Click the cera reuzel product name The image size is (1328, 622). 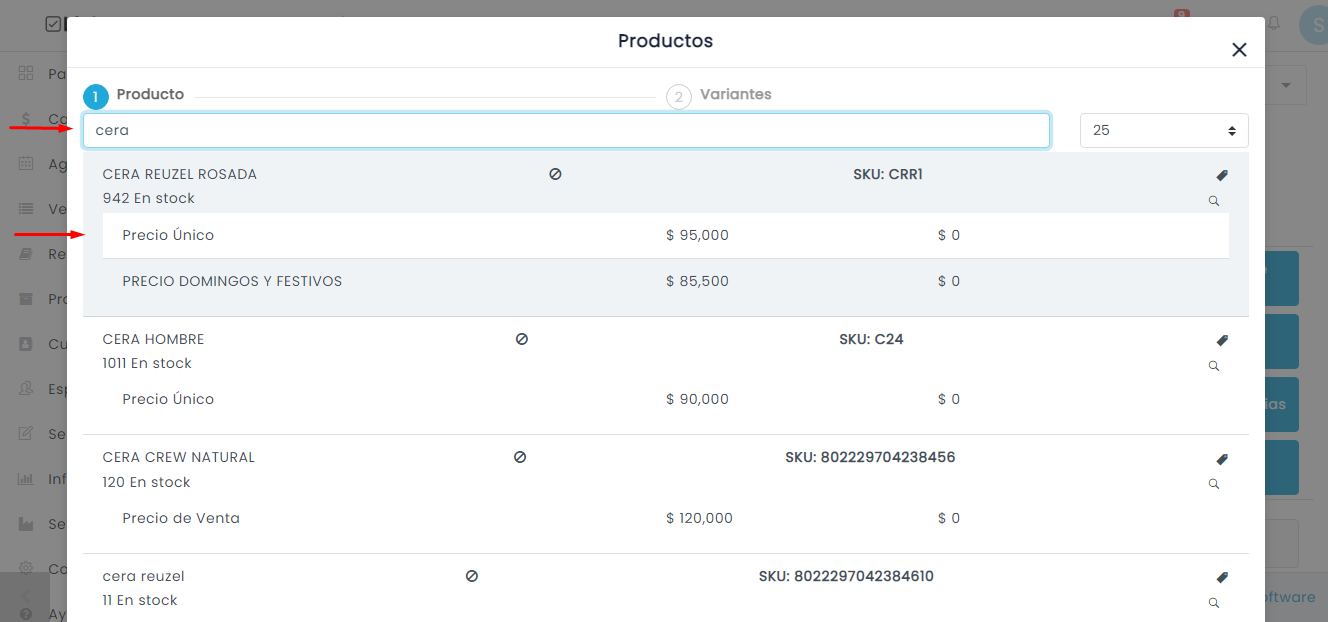144,576
